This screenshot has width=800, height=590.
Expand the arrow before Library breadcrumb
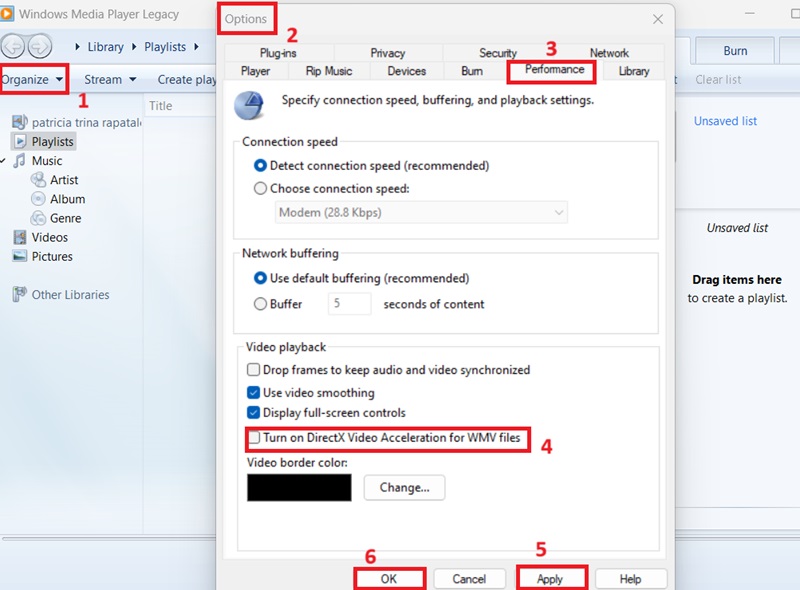click(x=77, y=46)
